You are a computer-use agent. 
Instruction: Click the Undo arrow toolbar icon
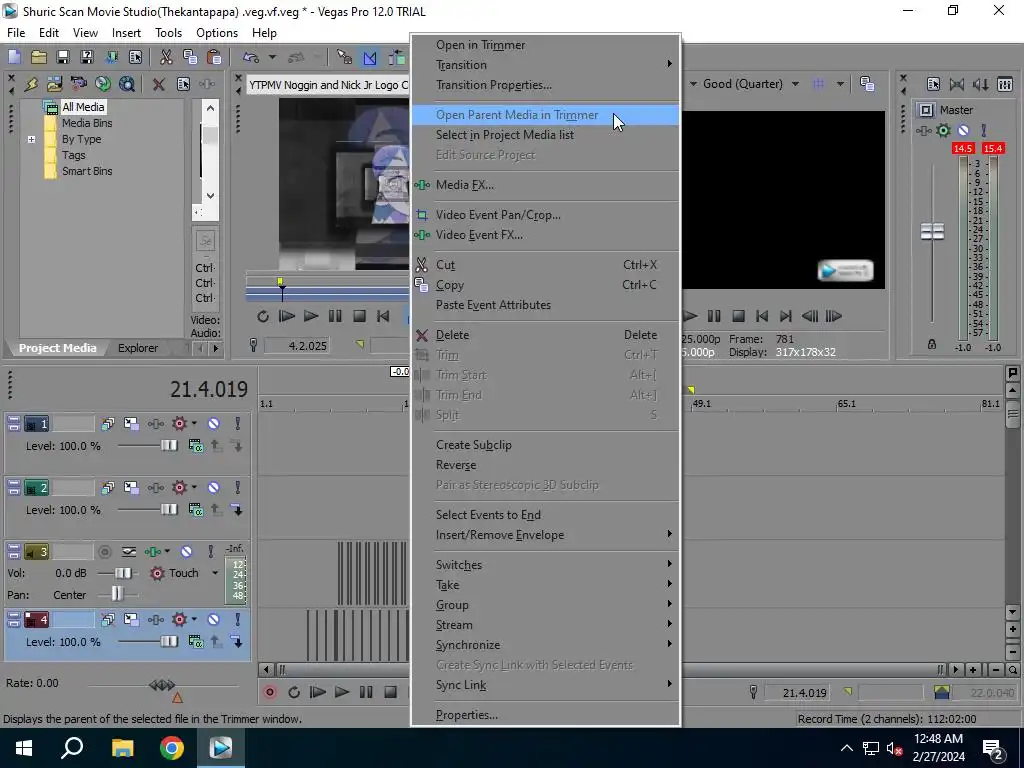(251, 57)
